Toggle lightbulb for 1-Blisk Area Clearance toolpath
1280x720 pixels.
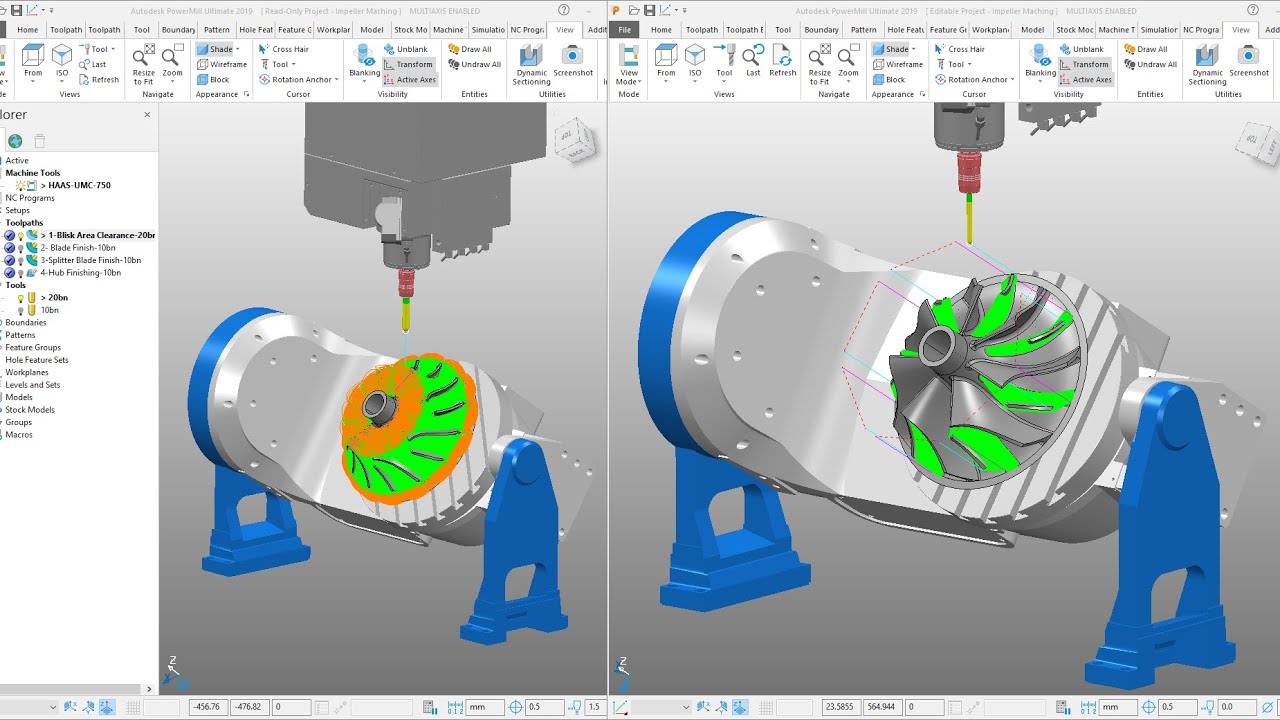21,235
